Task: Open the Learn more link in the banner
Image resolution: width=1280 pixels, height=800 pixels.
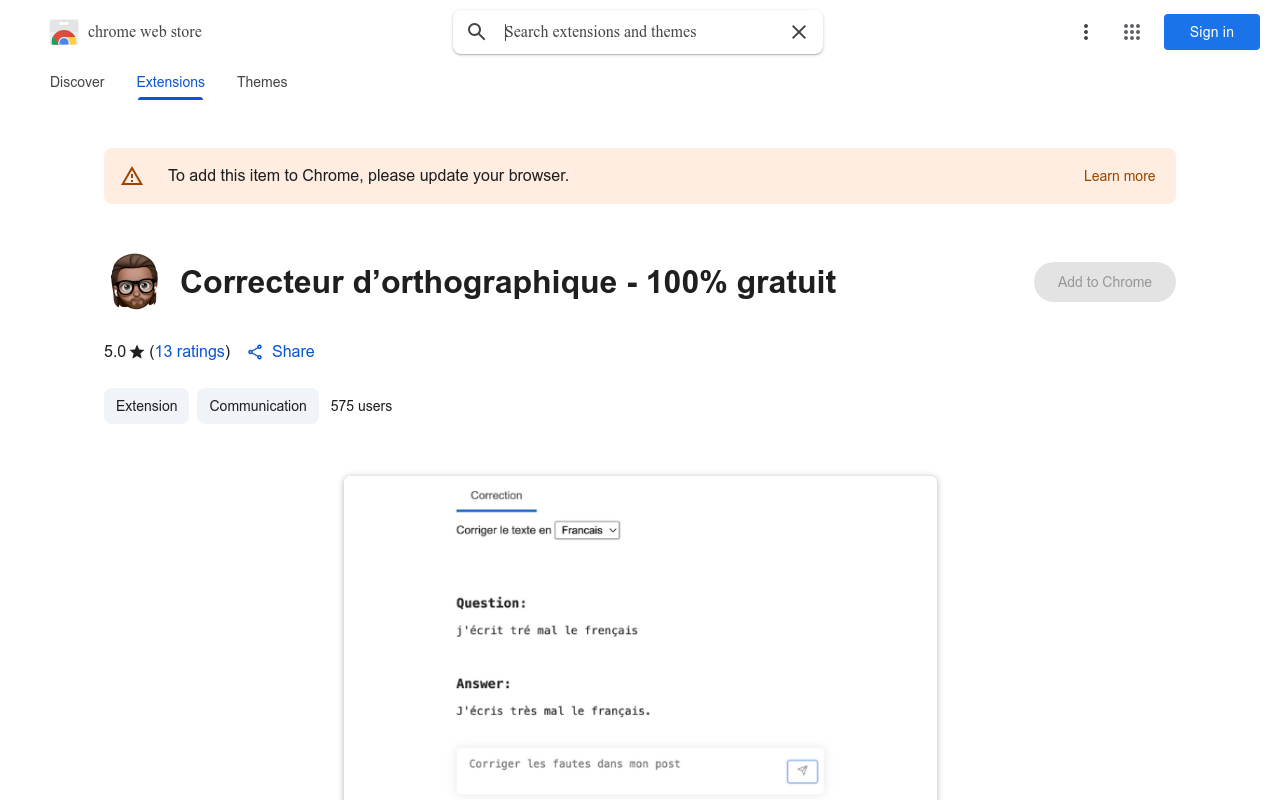Action: 1119,176
